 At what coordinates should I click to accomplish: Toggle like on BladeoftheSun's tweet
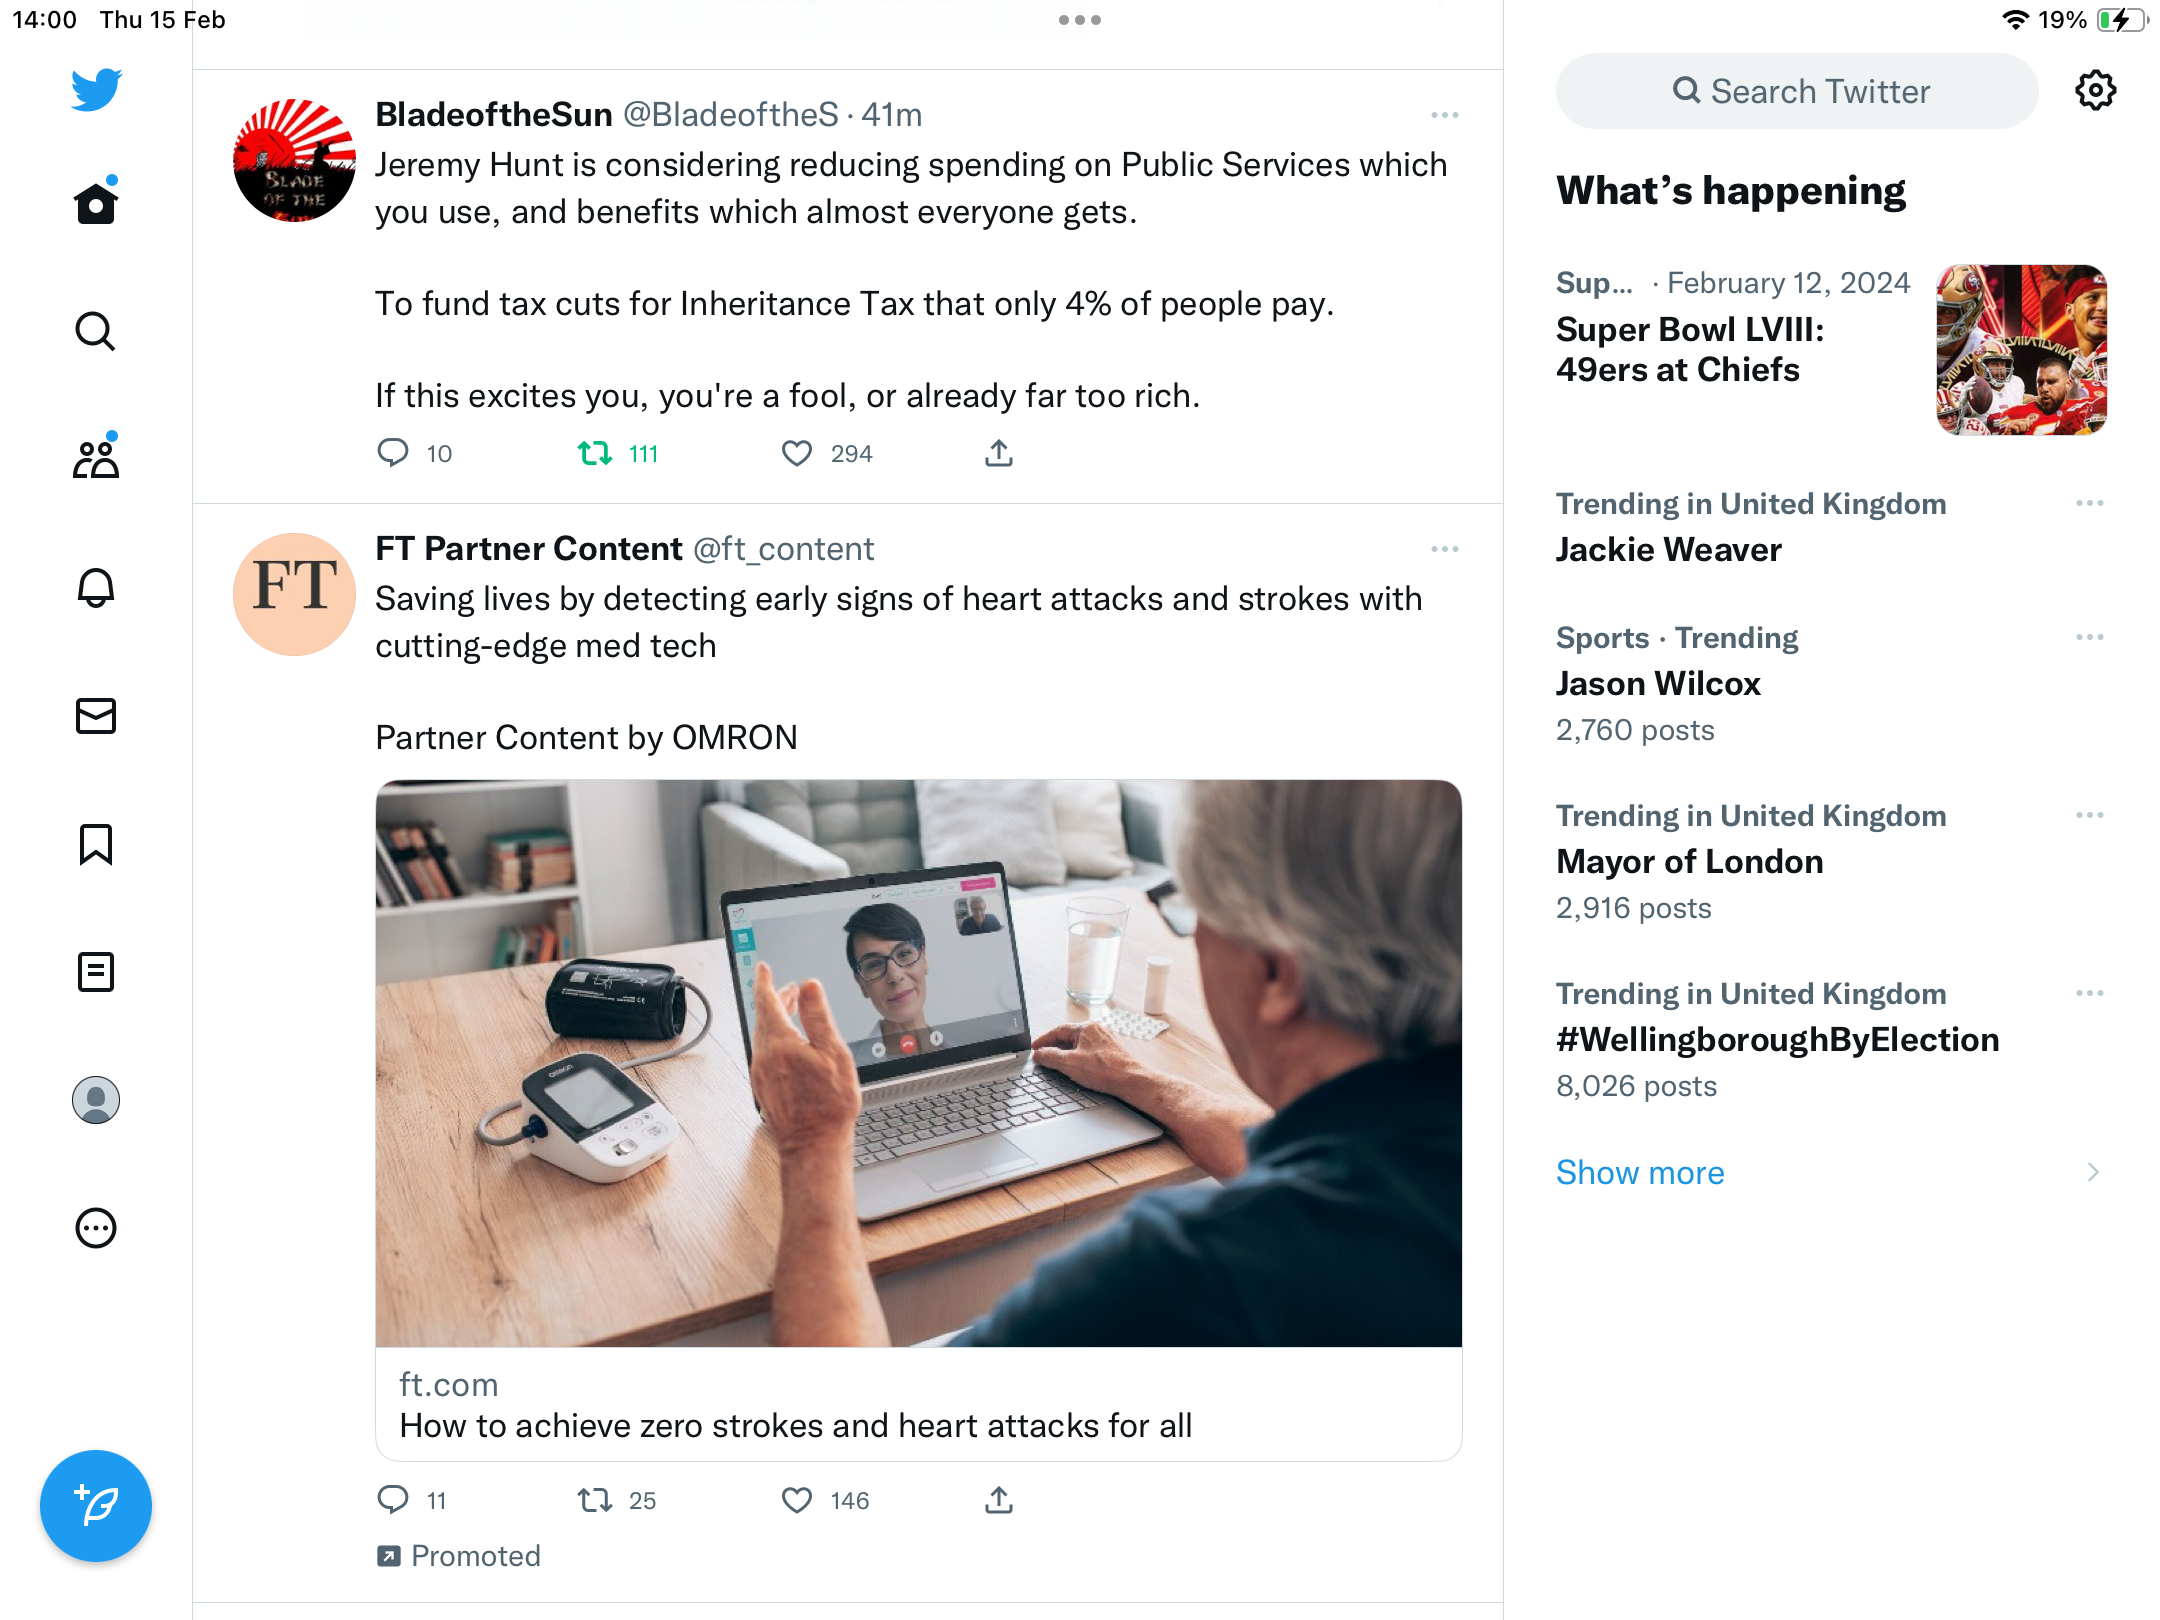click(797, 453)
